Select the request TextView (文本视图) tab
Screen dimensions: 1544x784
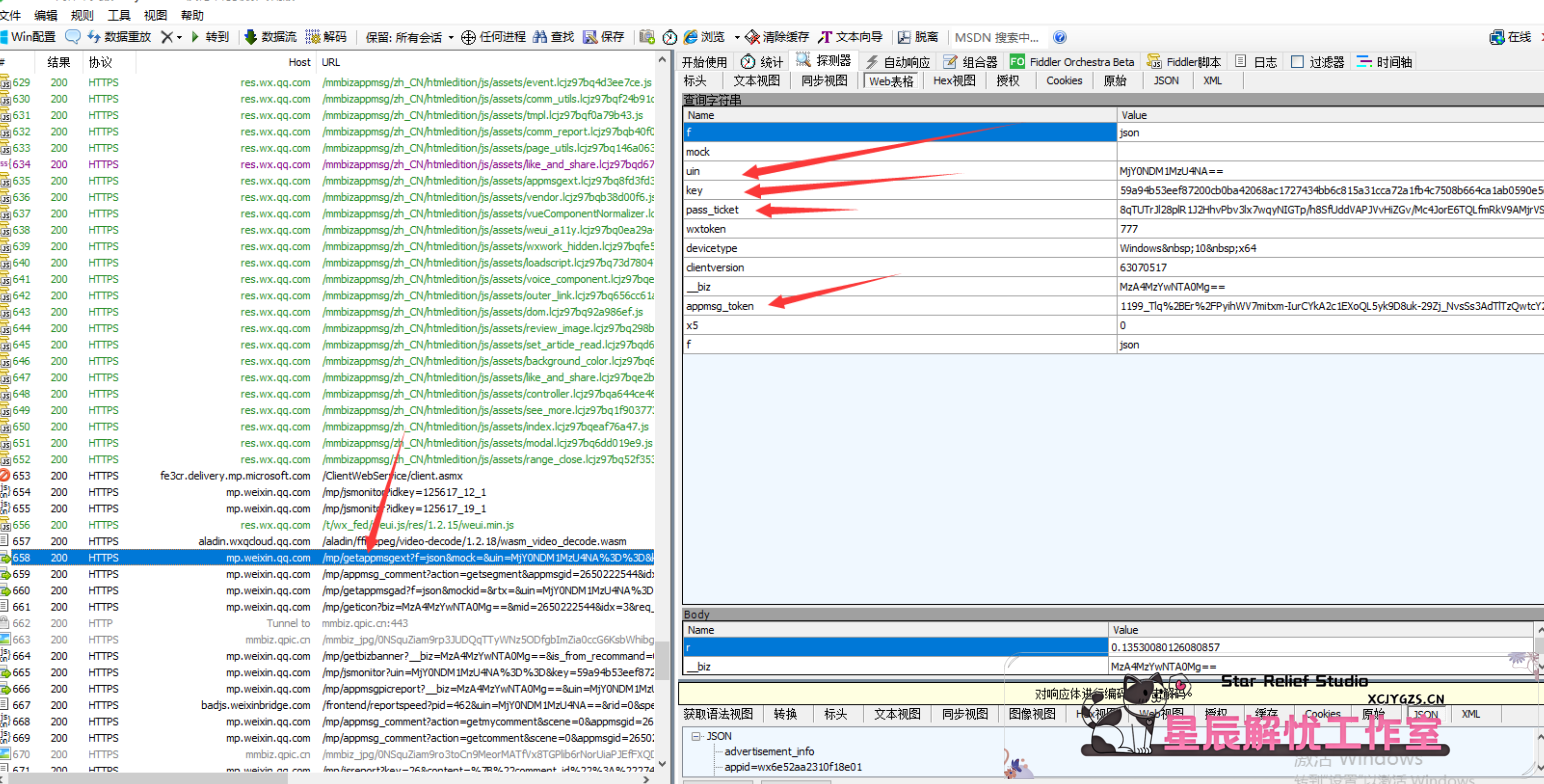click(x=756, y=81)
